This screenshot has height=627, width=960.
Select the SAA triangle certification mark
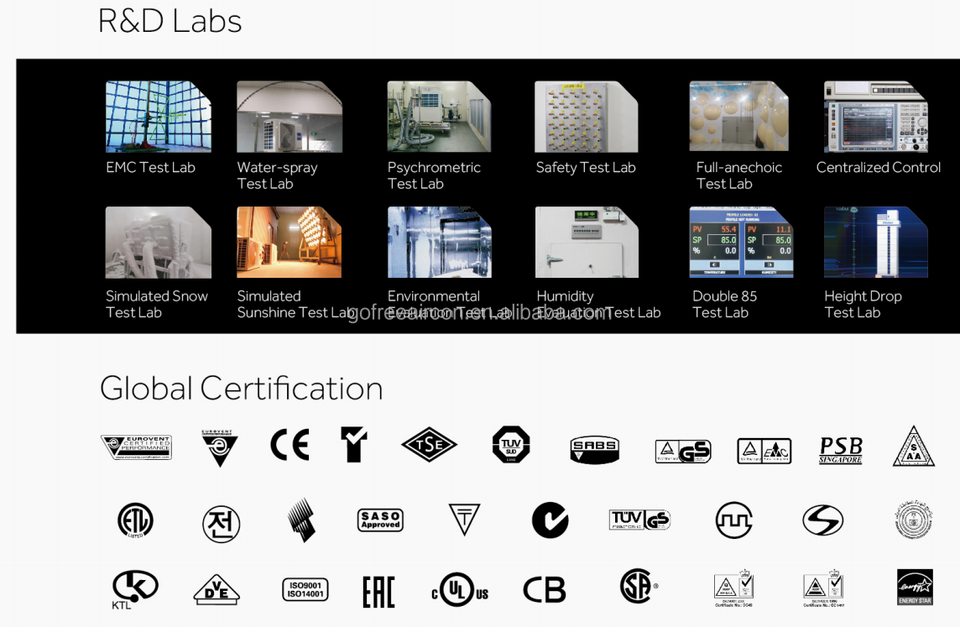(913, 446)
